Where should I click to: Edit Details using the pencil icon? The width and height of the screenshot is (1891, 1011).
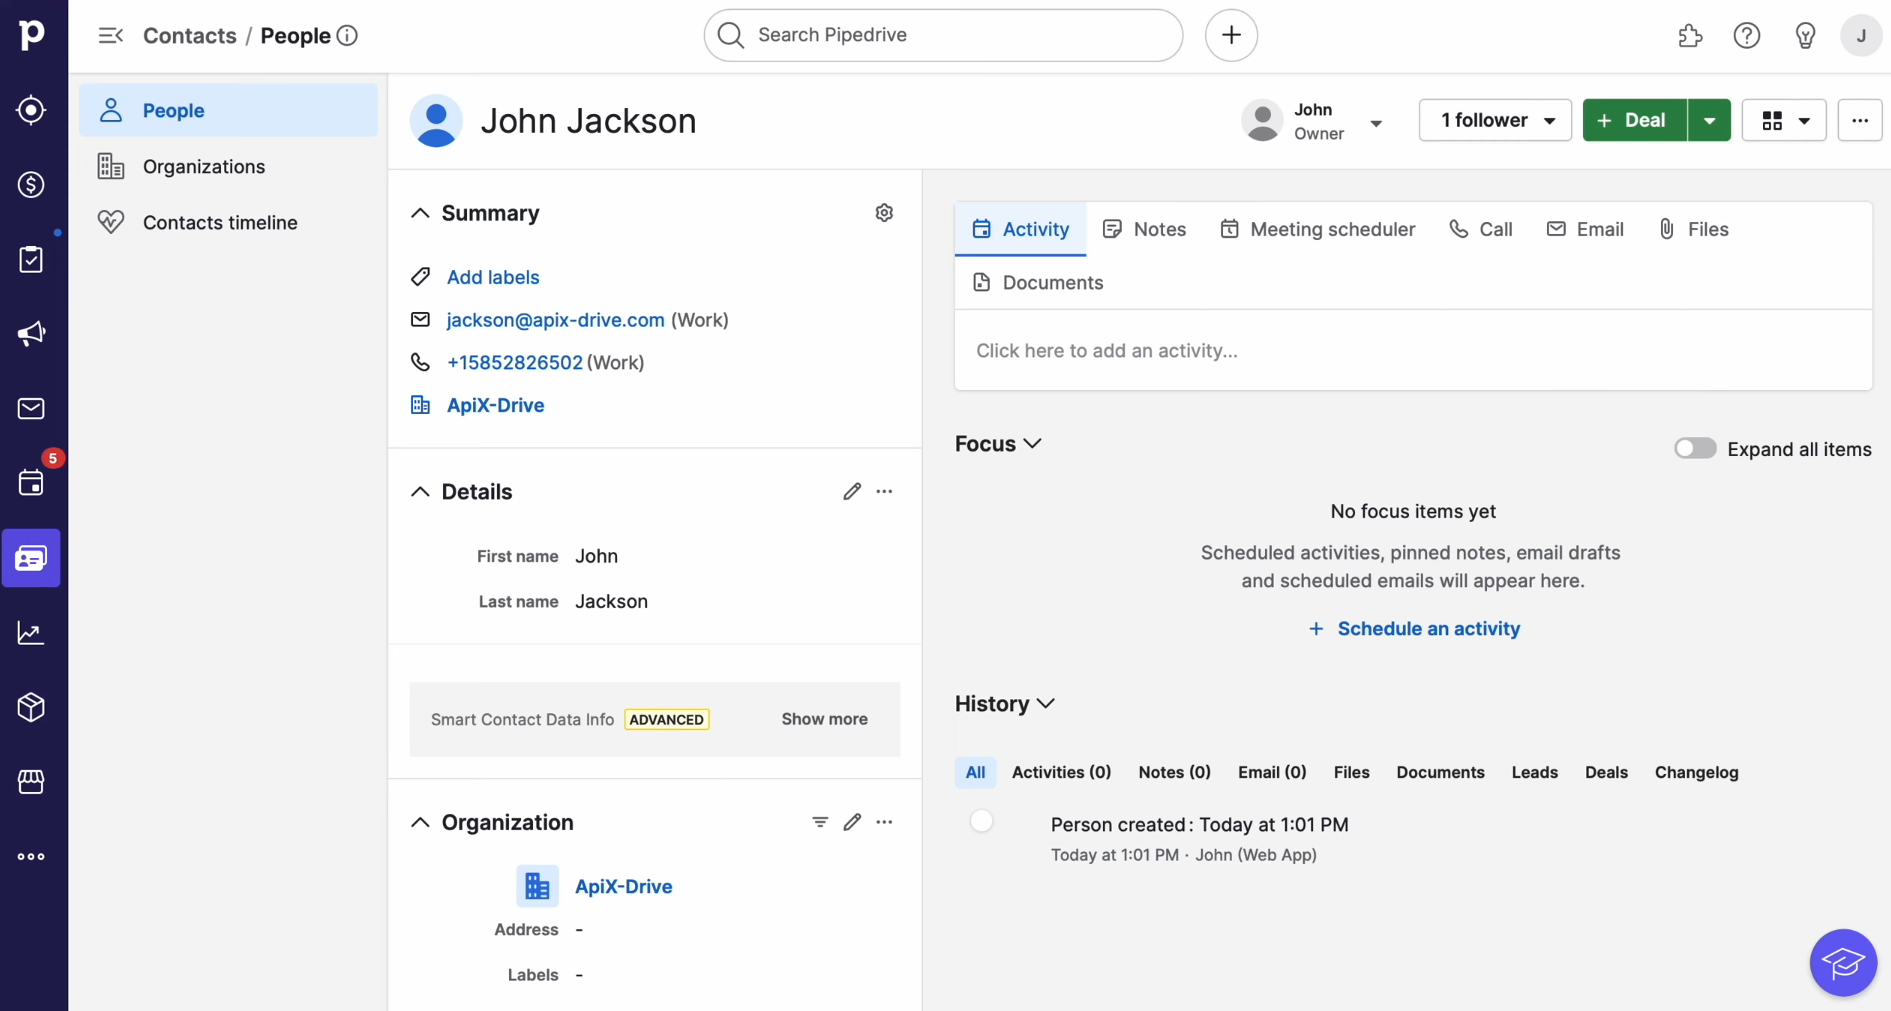pyautogui.click(x=852, y=491)
